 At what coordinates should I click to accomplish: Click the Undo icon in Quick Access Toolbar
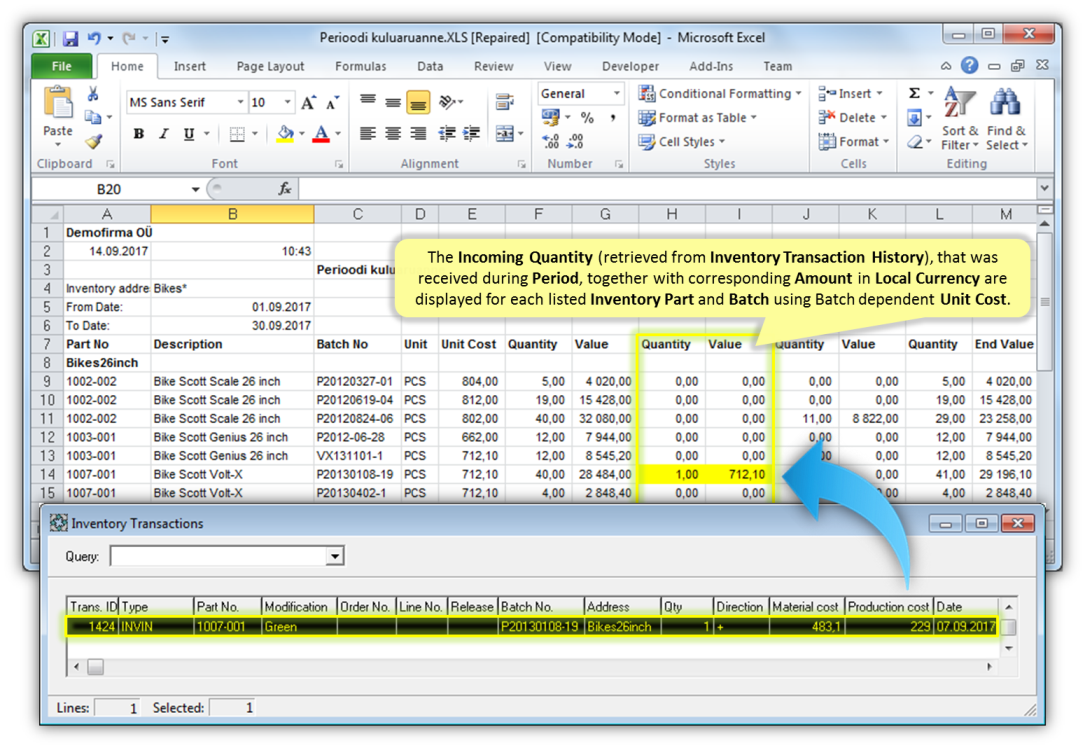[94, 38]
